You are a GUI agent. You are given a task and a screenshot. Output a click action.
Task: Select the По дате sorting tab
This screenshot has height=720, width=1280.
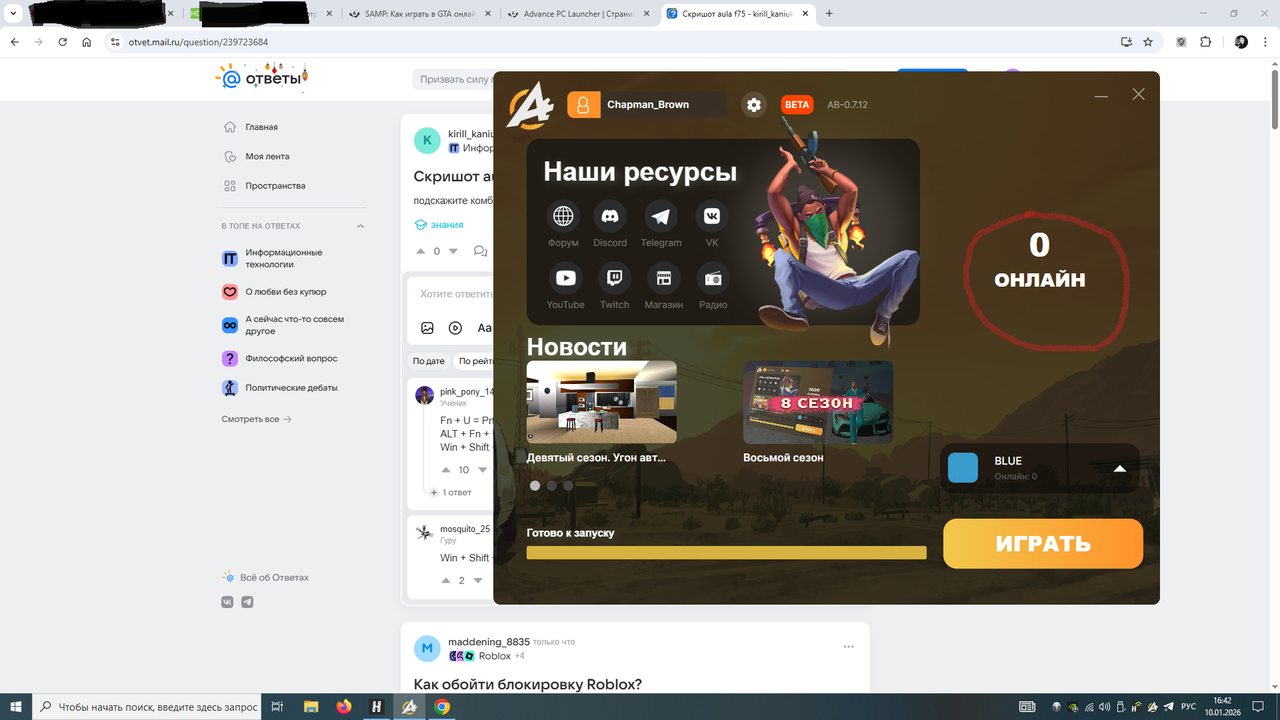coord(428,361)
